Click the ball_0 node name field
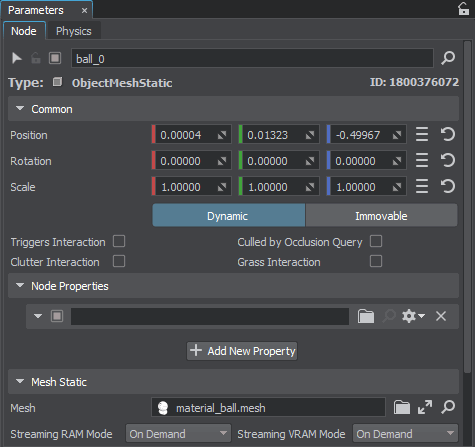 click(252, 59)
